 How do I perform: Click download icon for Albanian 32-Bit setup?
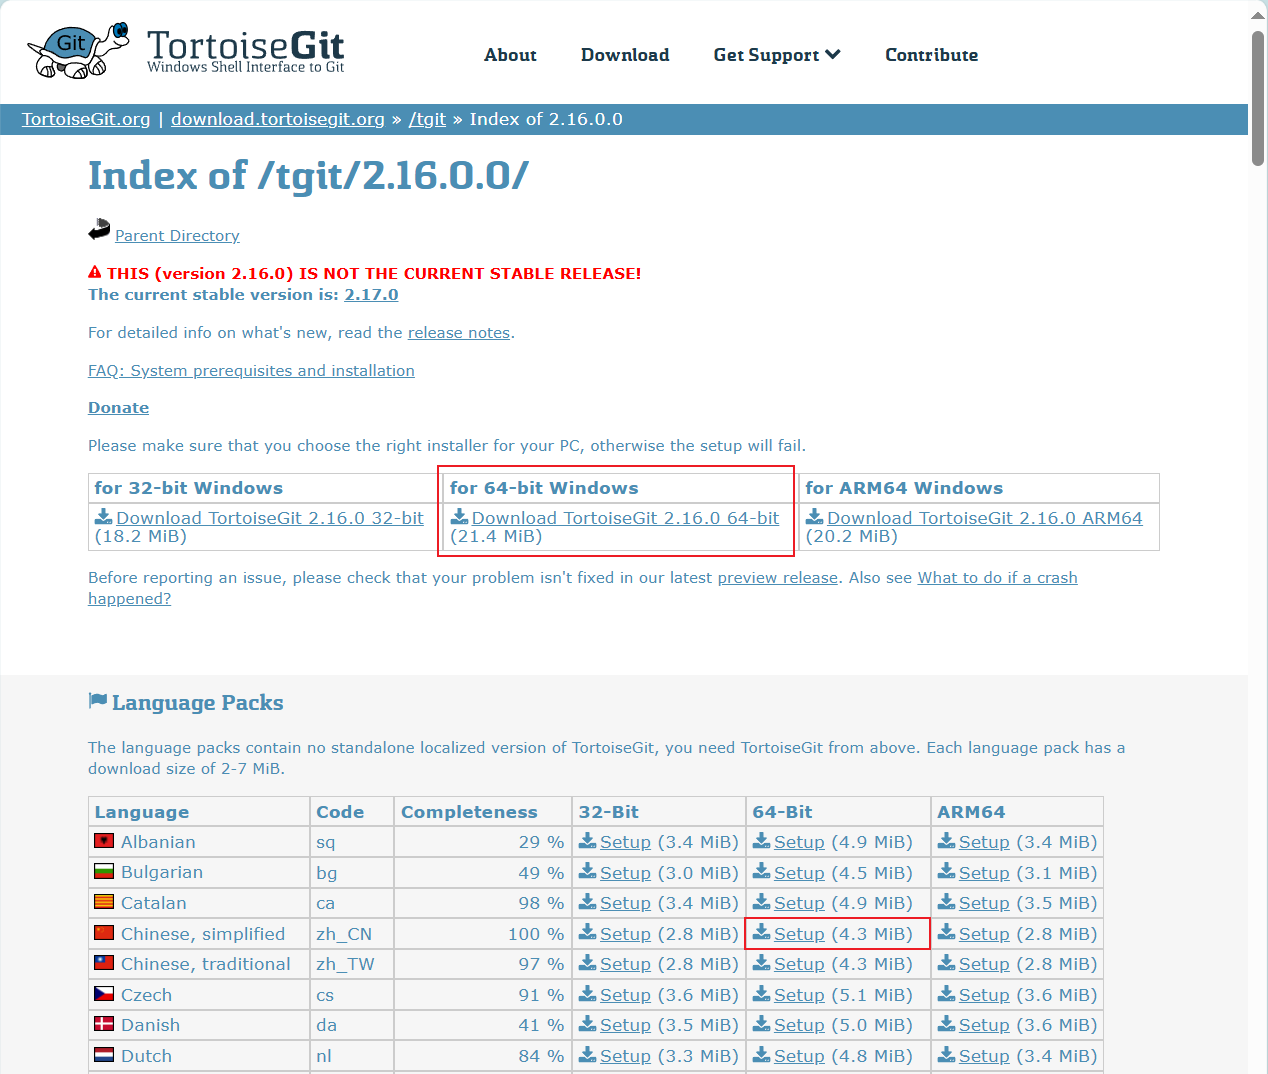point(588,841)
